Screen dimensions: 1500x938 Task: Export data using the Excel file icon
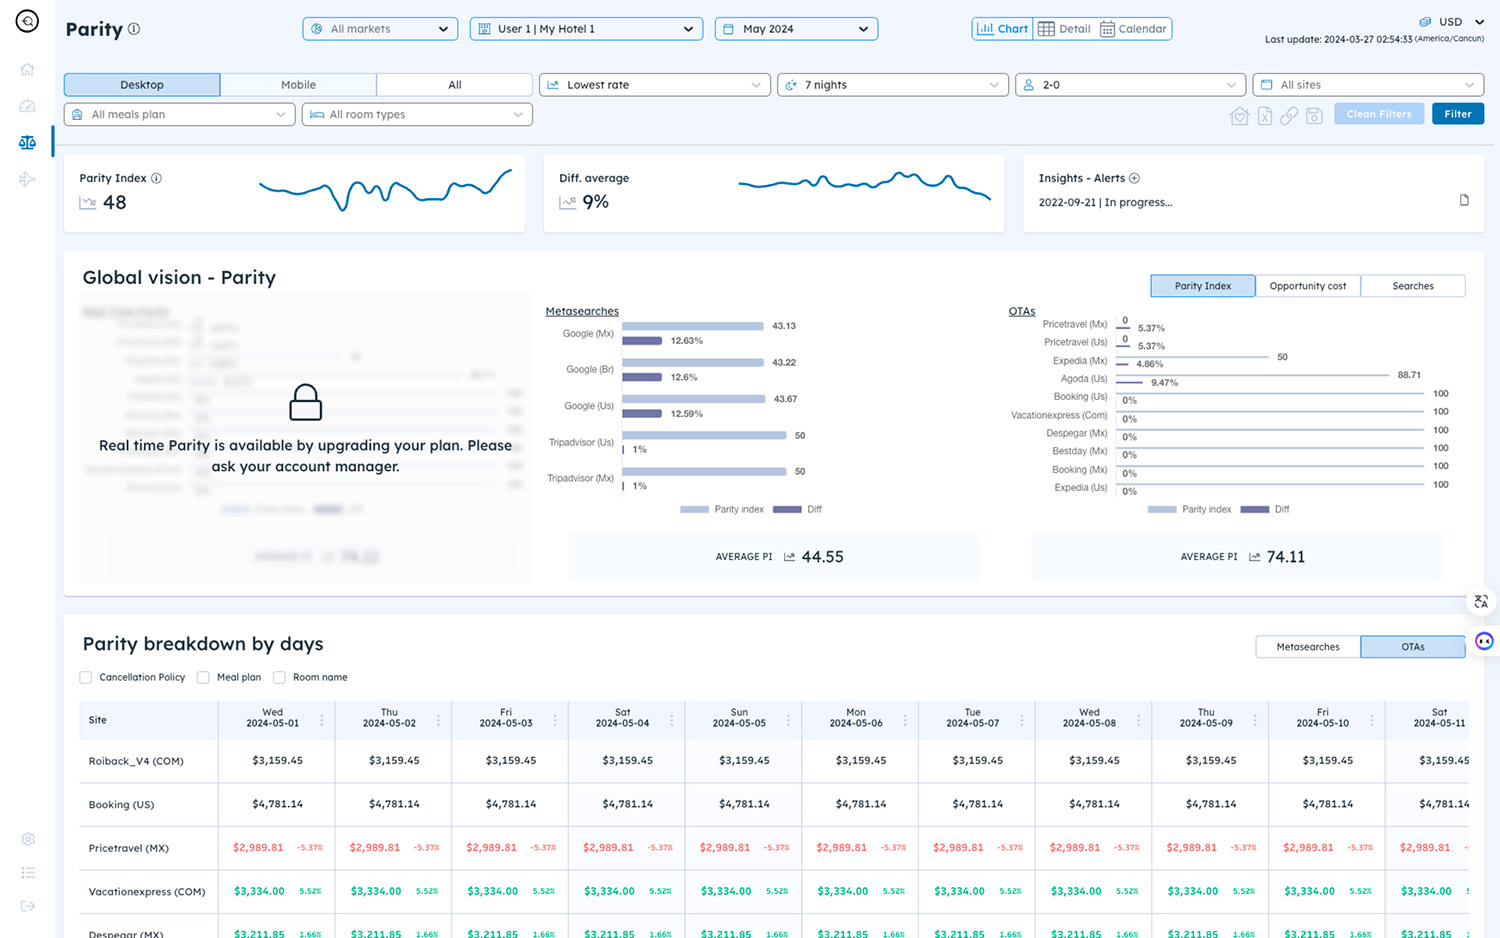[x=1264, y=116]
